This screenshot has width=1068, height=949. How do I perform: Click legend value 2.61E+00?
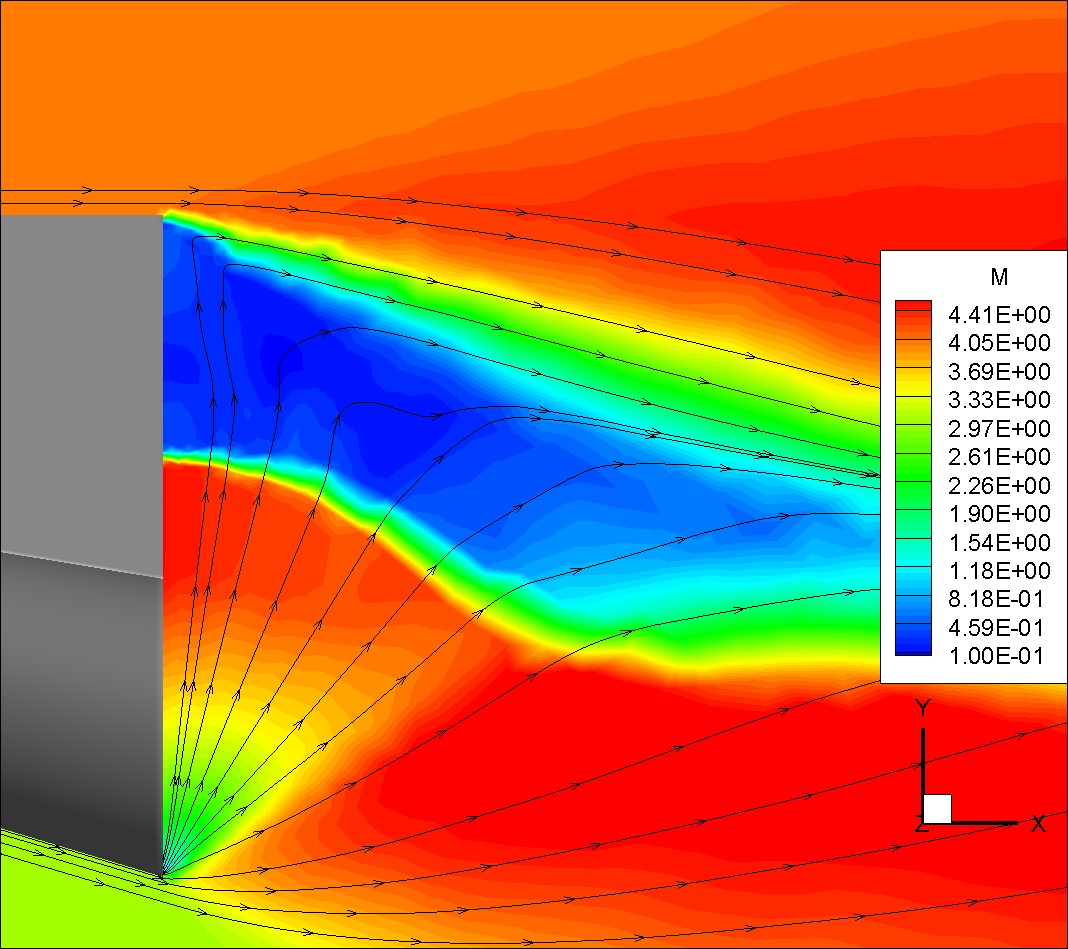(x=999, y=456)
